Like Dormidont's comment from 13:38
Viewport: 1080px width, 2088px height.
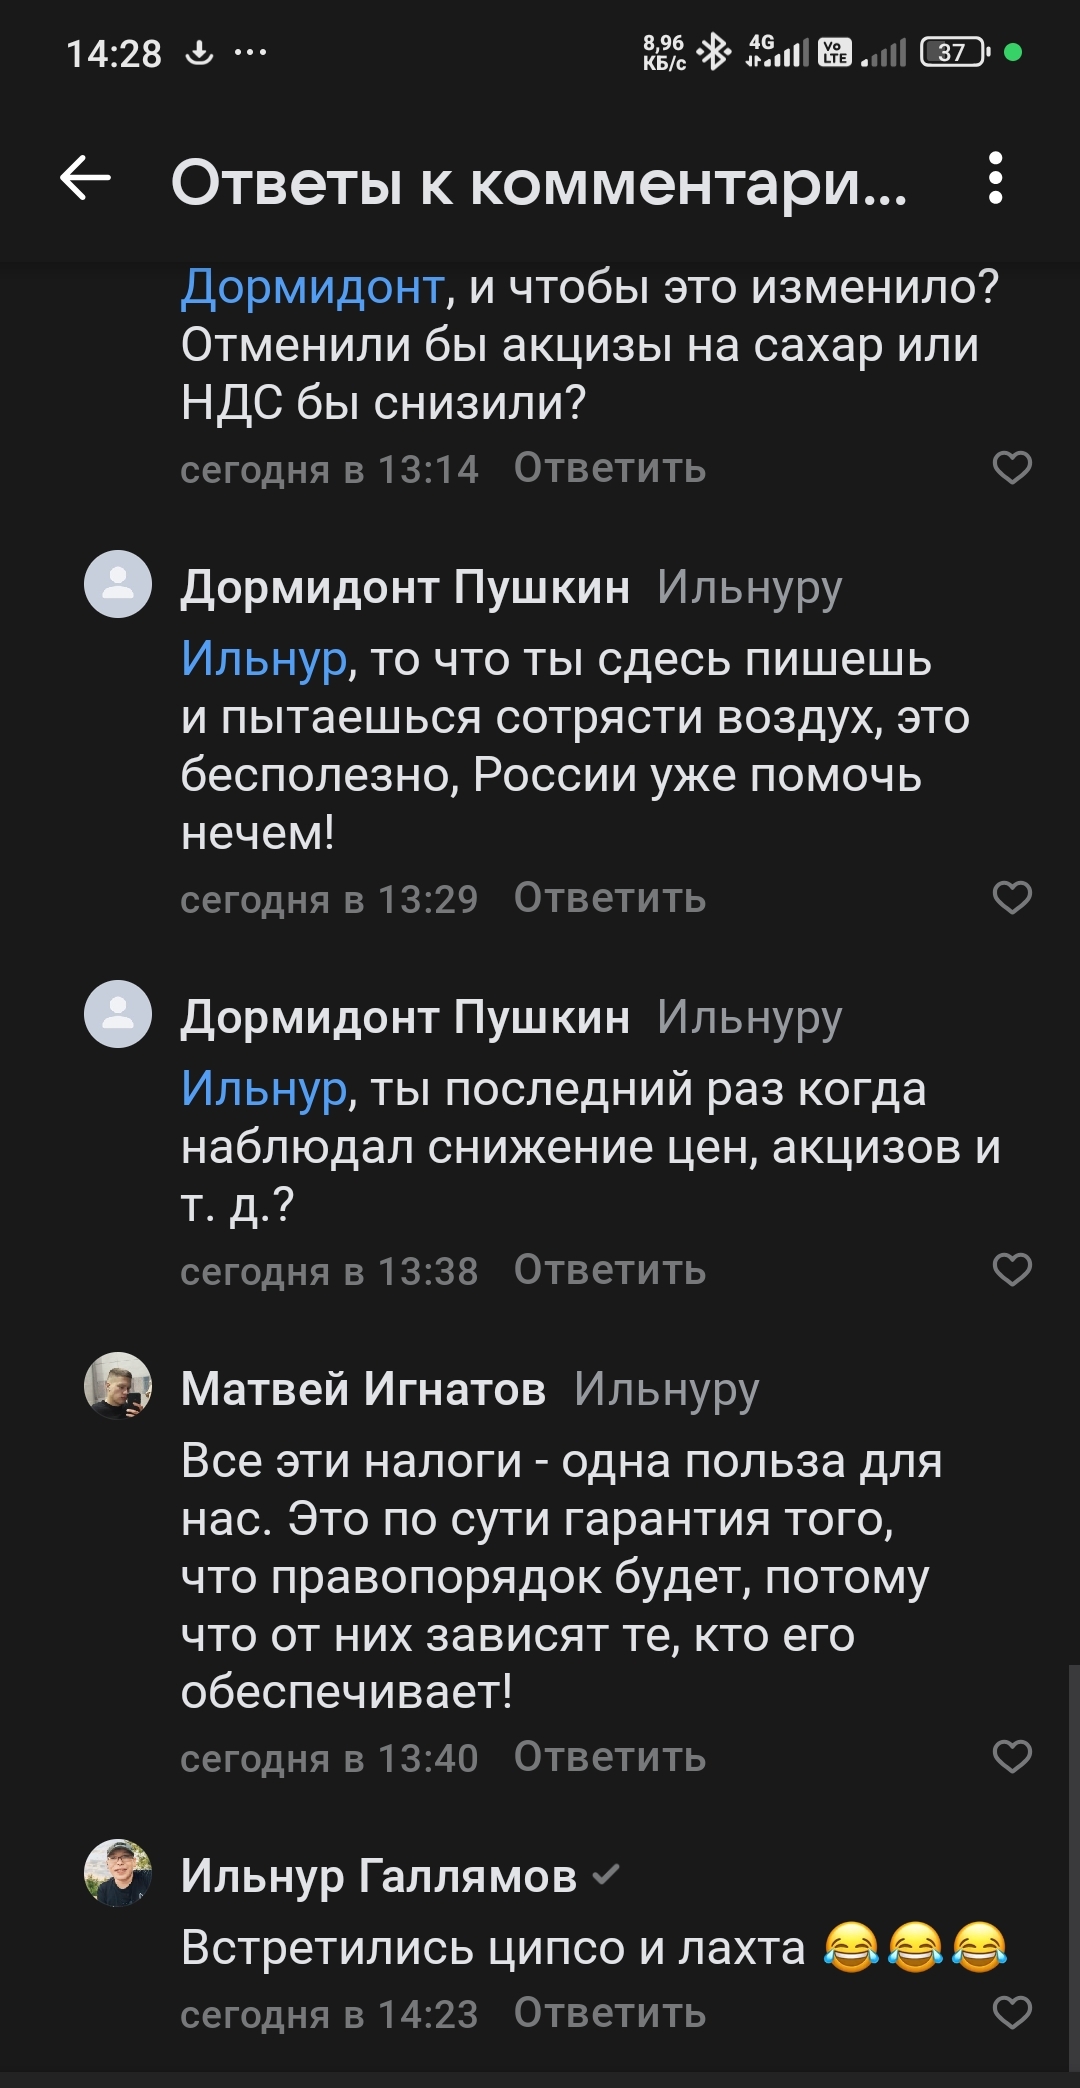coord(1011,1270)
